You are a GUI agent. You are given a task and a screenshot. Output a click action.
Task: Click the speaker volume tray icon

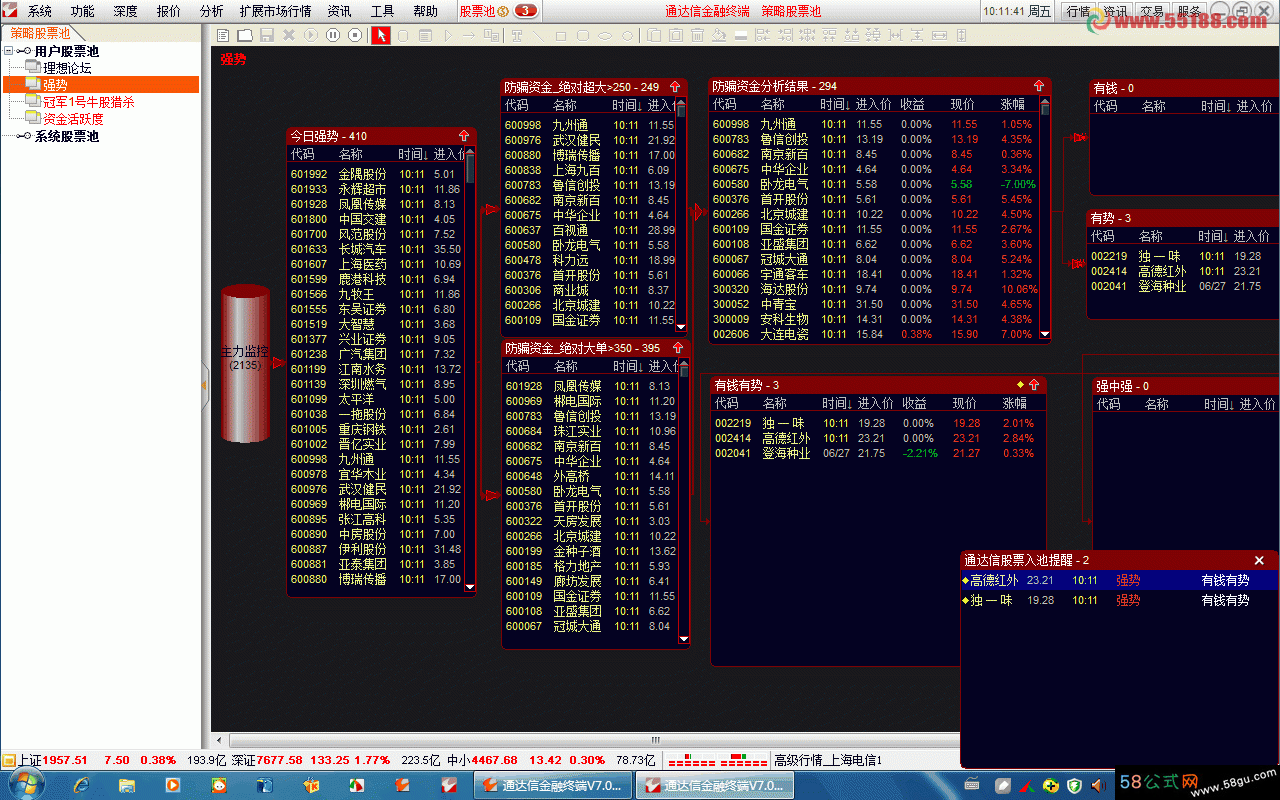1097,785
